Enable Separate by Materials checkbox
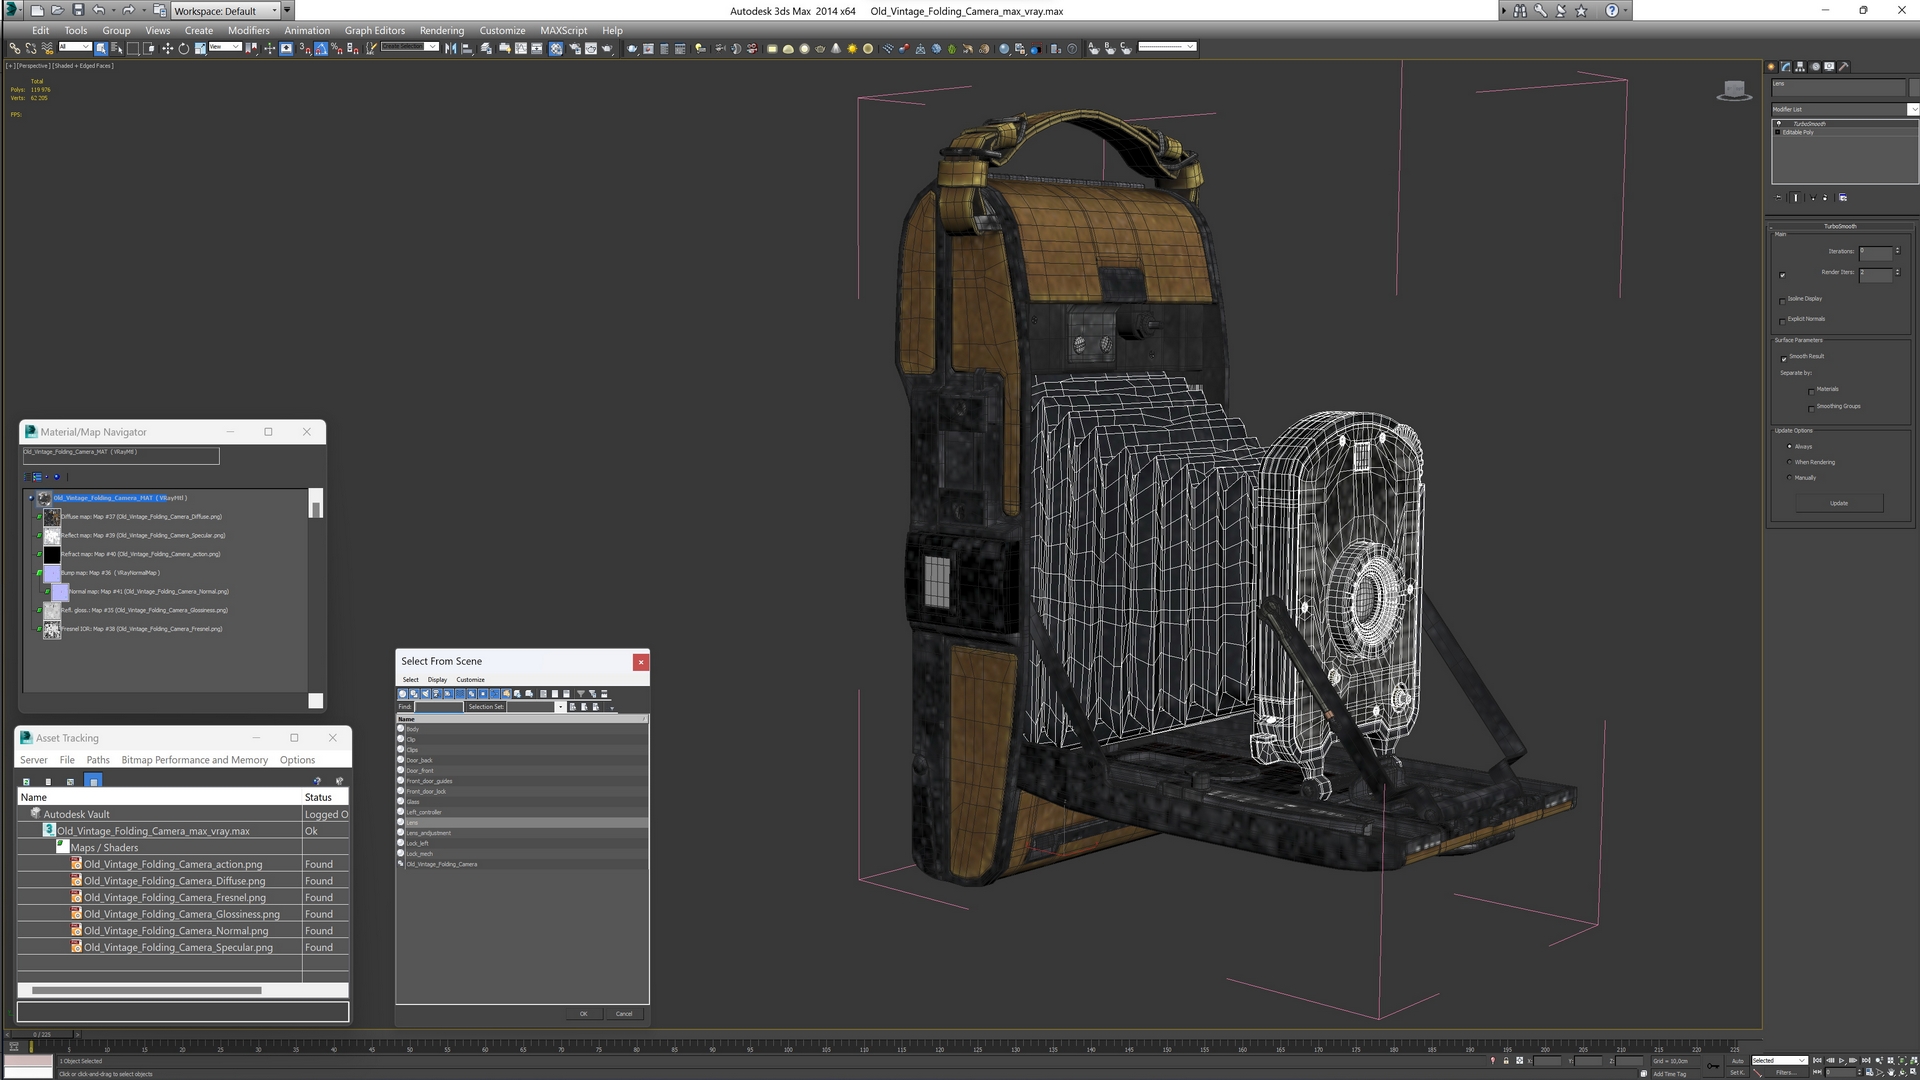1920x1080 pixels. coord(1811,392)
